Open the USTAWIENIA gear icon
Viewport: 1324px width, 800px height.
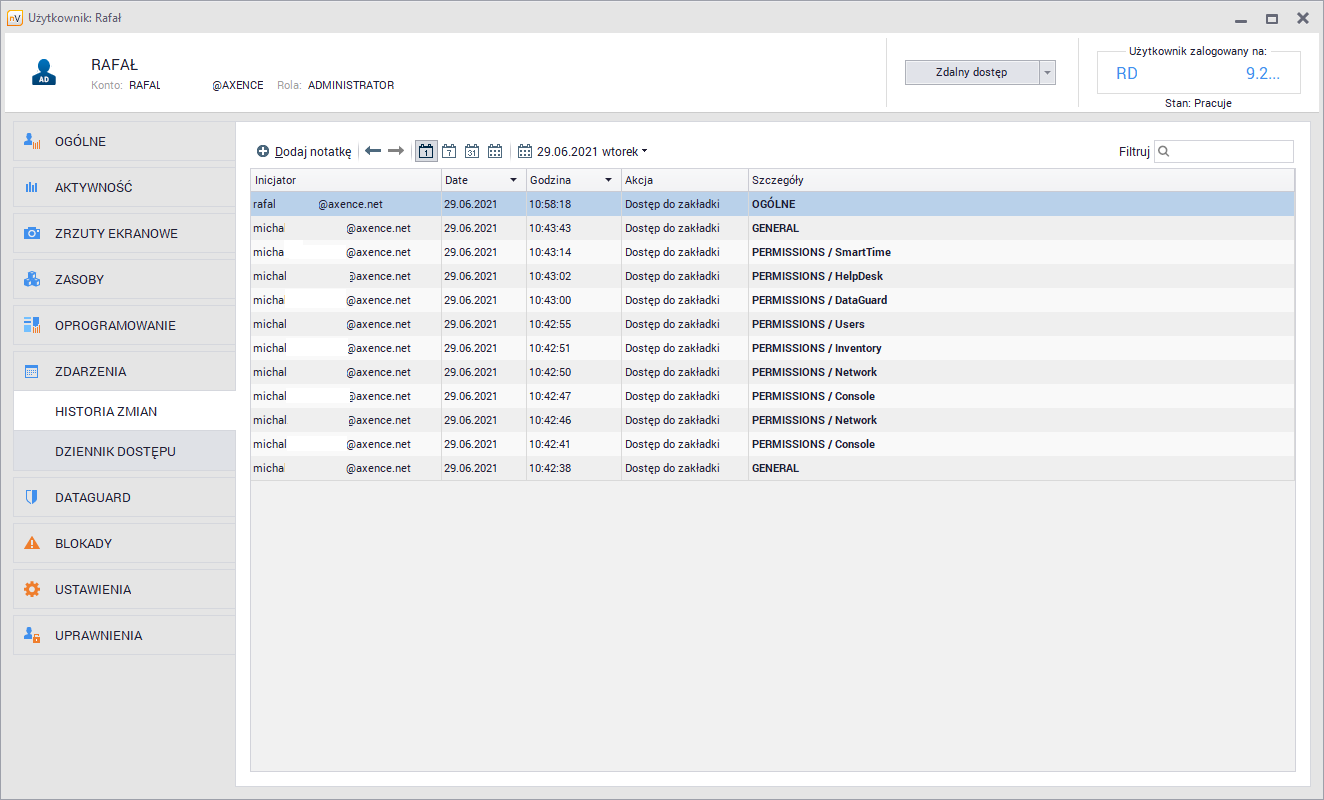(x=31, y=588)
